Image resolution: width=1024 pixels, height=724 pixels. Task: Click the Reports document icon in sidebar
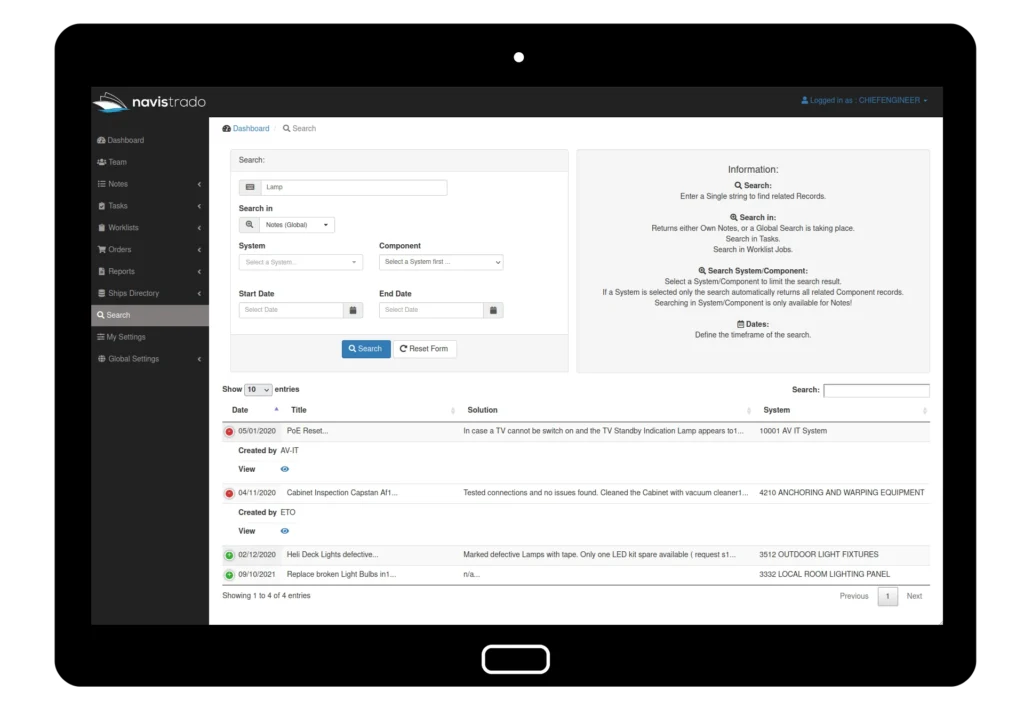point(101,272)
